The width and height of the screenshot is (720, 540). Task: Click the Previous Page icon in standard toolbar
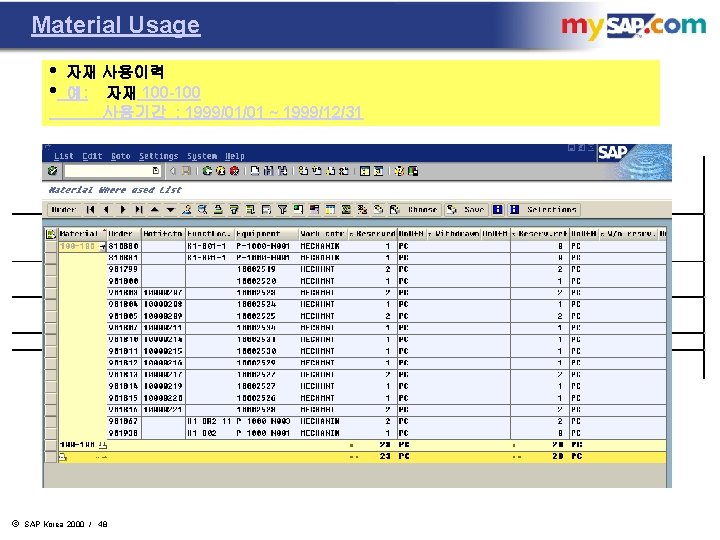coord(317,171)
